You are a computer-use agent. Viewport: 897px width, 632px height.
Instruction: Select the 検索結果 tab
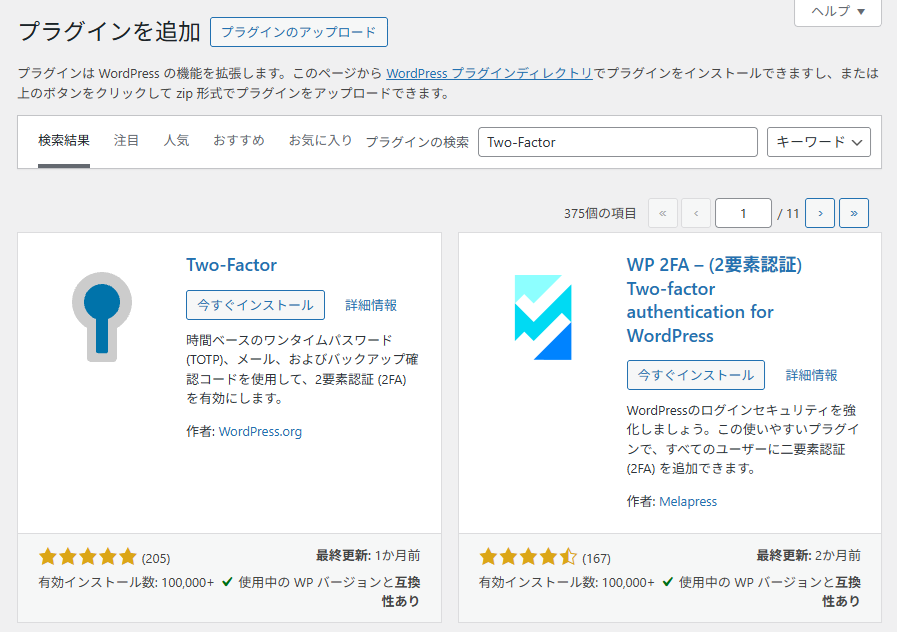[64, 141]
